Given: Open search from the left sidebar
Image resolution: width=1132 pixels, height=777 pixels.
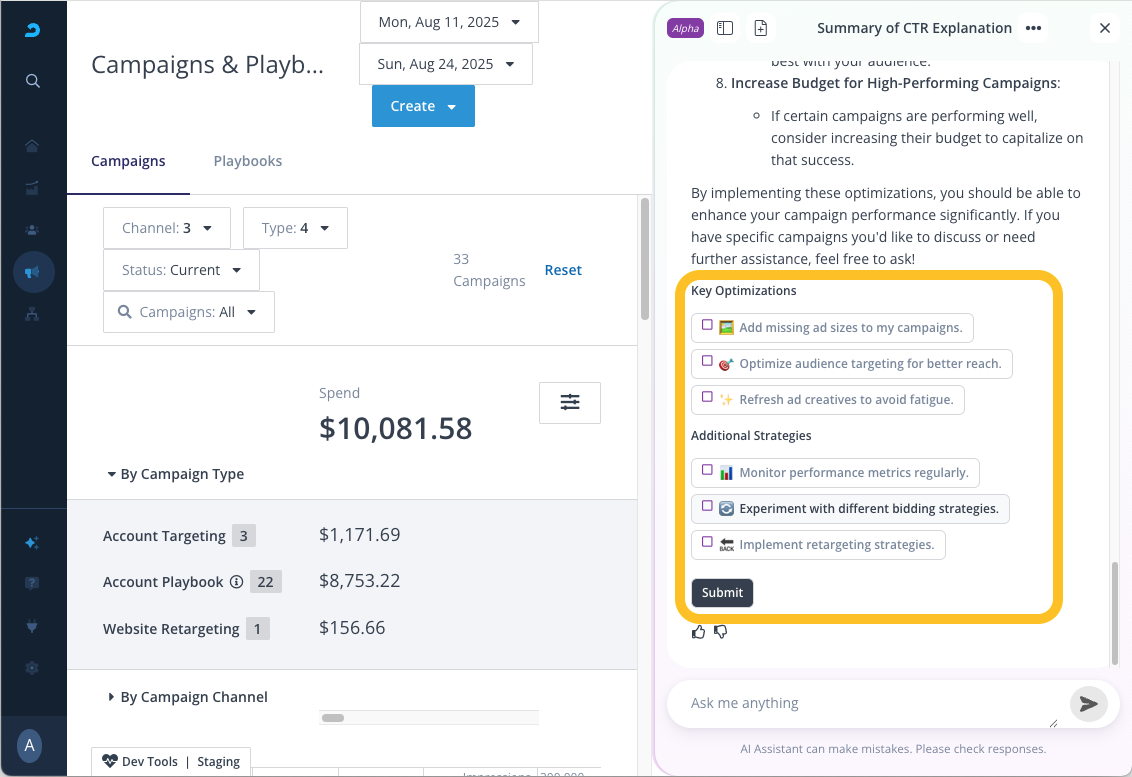Looking at the screenshot, I should tap(33, 81).
